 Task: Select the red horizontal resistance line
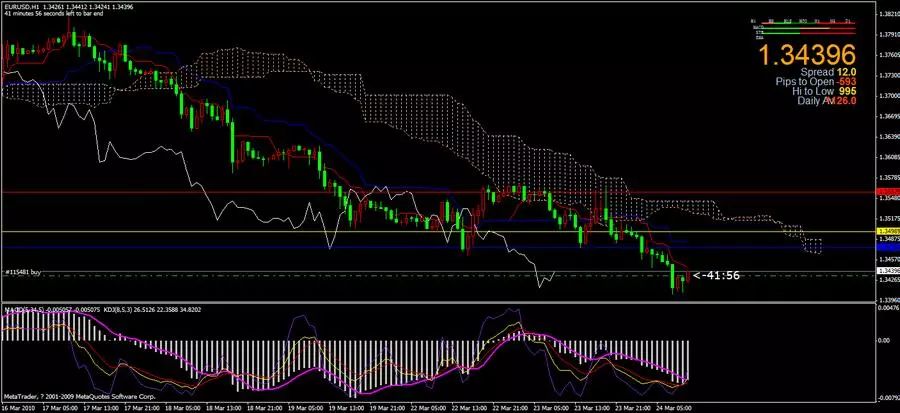[x=439, y=192]
